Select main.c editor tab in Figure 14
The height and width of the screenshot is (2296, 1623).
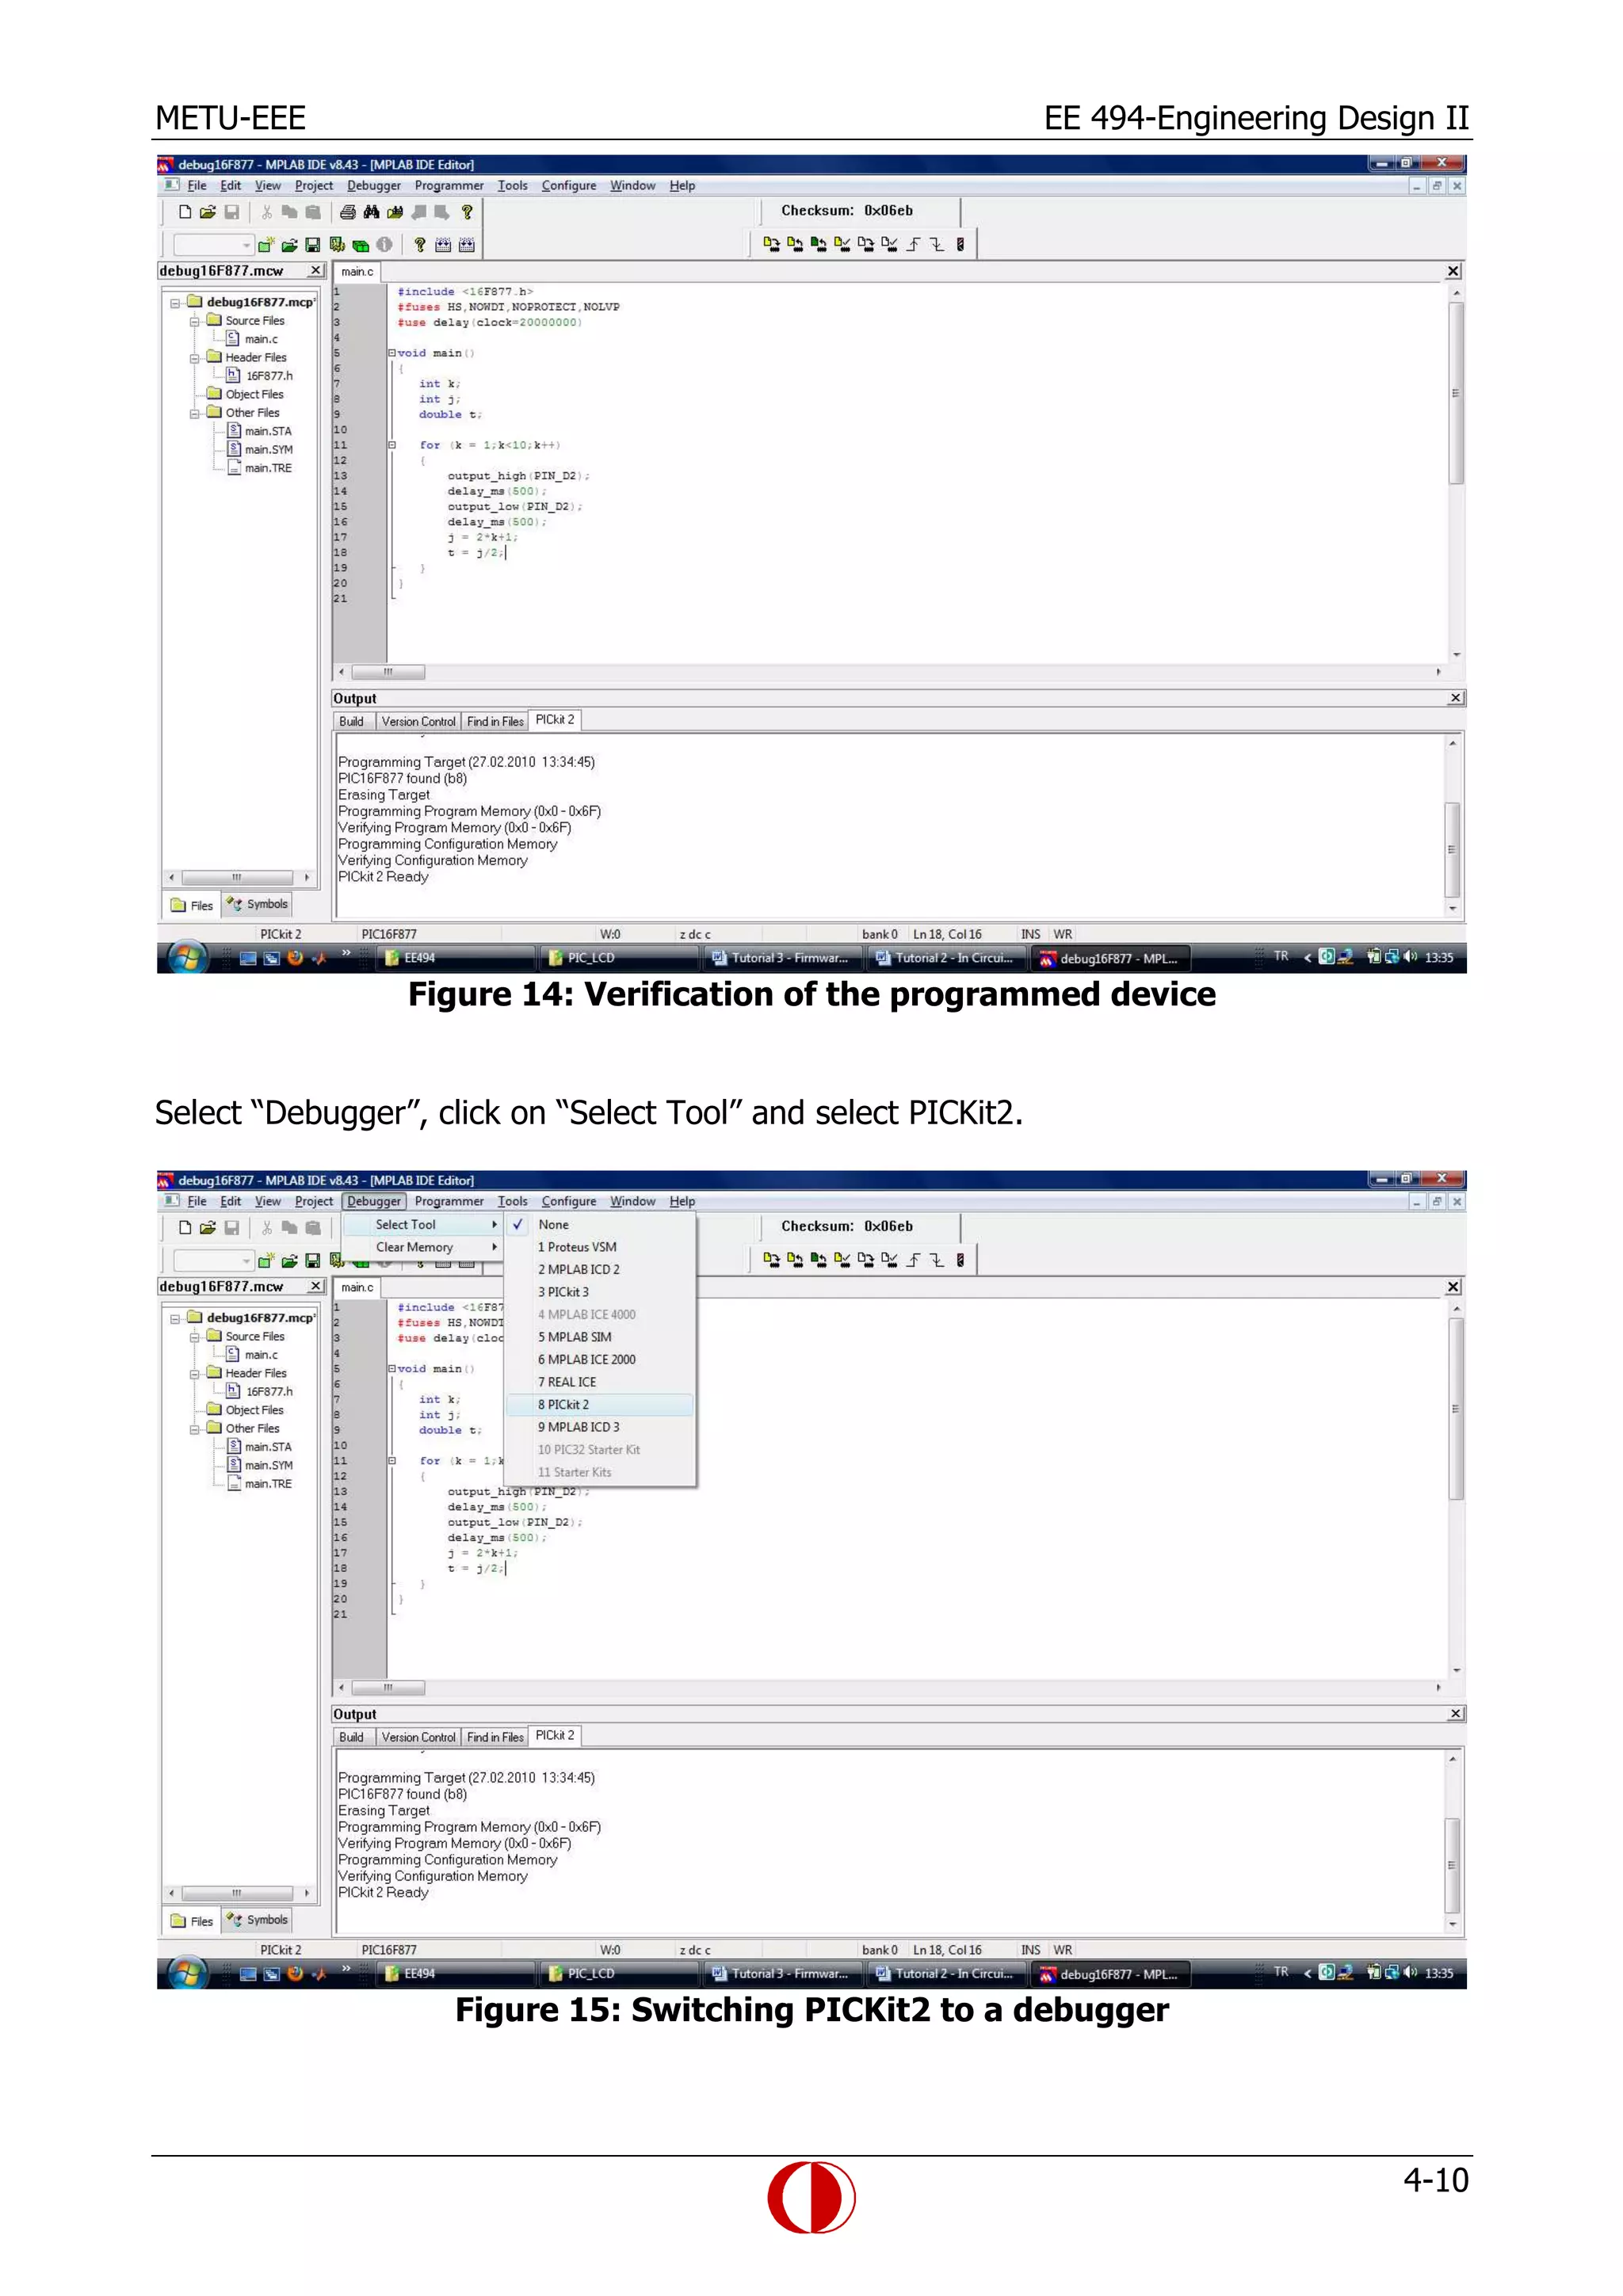357,272
